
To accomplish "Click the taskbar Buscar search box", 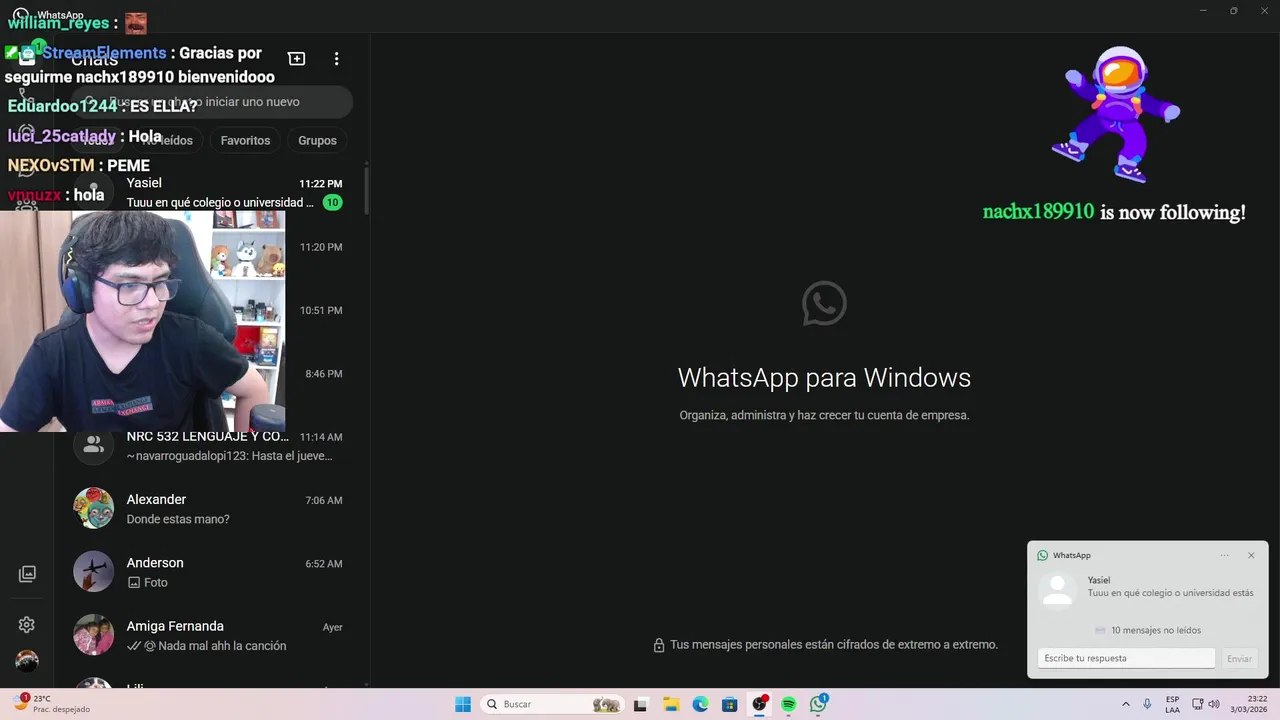I will click(x=551, y=704).
